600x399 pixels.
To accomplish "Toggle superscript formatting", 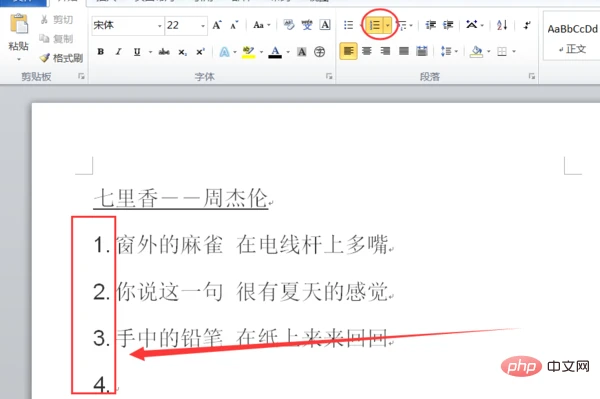I will coord(200,52).
